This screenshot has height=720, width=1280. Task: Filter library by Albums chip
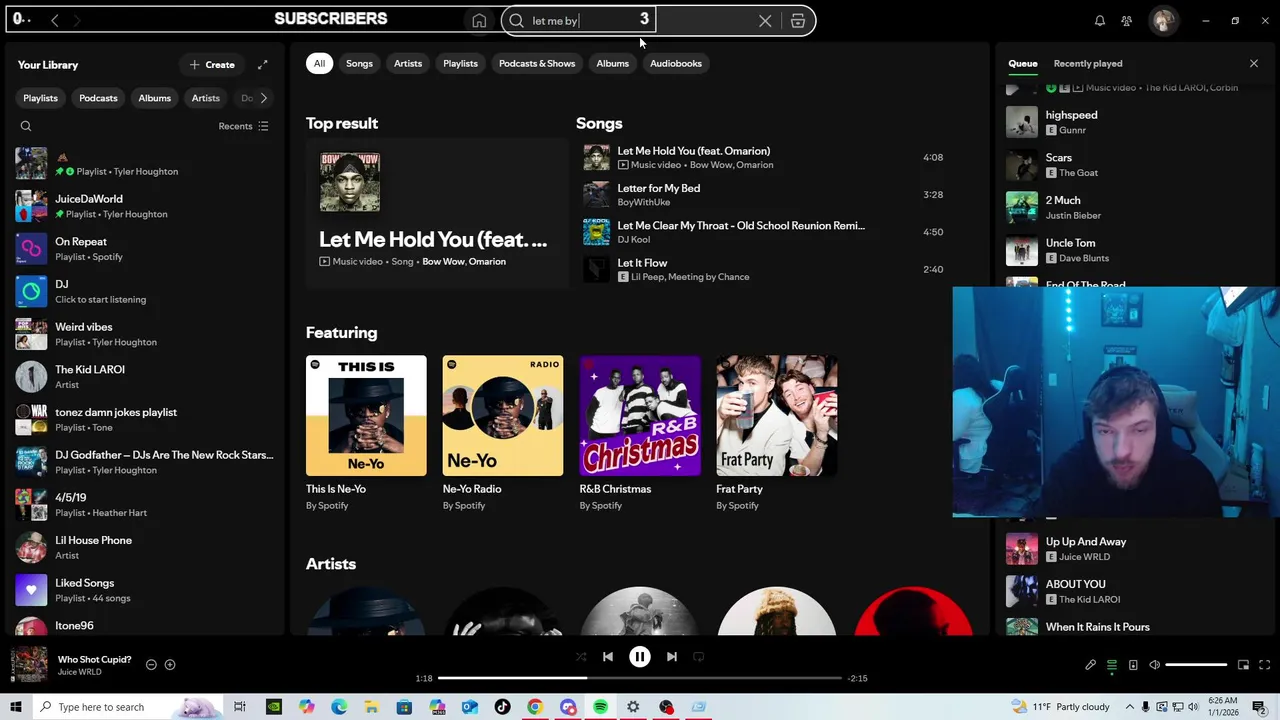click(x=154, y=98)
